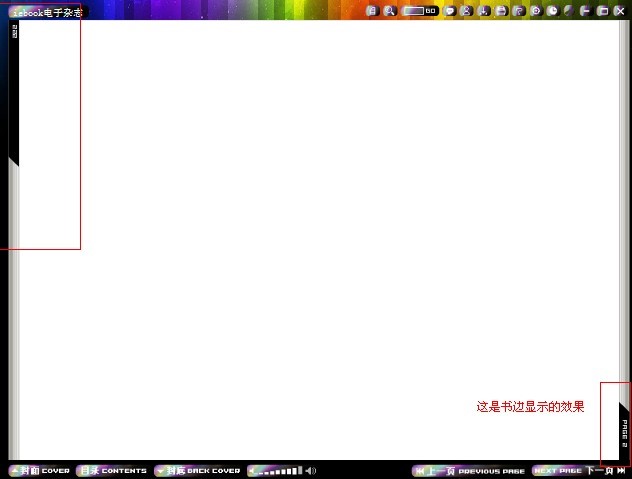This screenshot has width=632, height=479.
Task: Click the magnifier zoom icon
Action: pos(389,11)
